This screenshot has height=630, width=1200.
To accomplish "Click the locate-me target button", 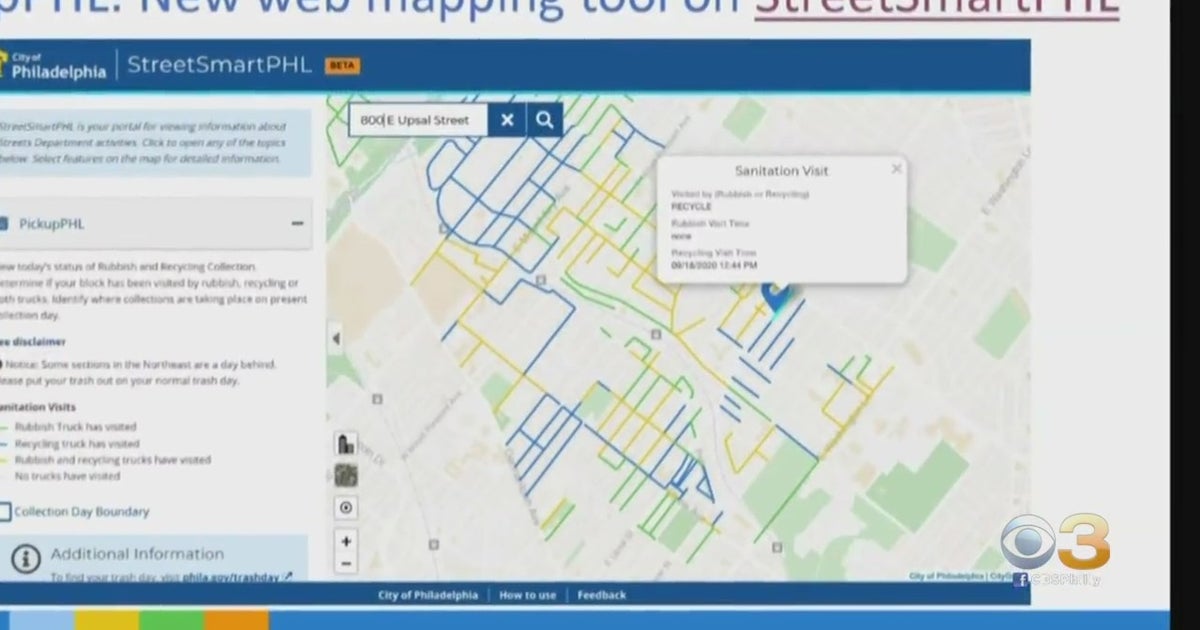I will pos(346,508).
